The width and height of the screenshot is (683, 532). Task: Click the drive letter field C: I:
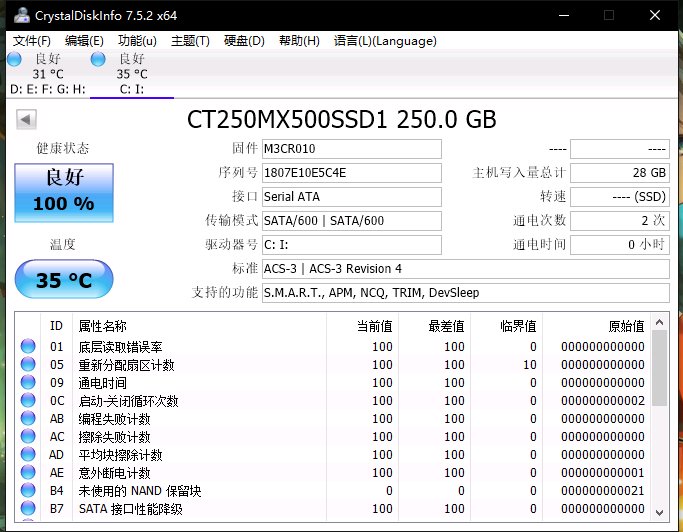[352, 245]
